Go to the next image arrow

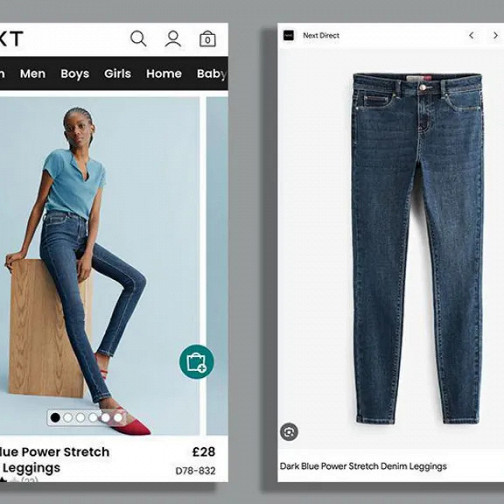click(x=495, y=35)
